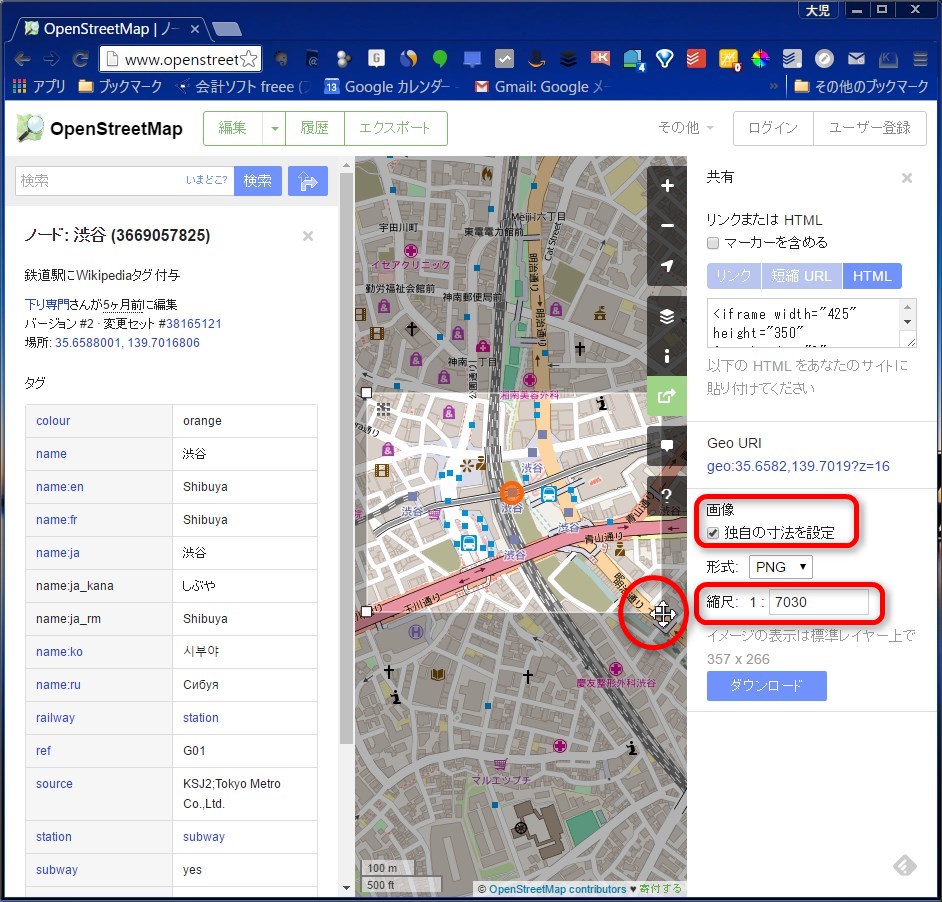942x902 pixels.
Task: Click the いまどこ? link in search box
Action: (x=207, y=180)
